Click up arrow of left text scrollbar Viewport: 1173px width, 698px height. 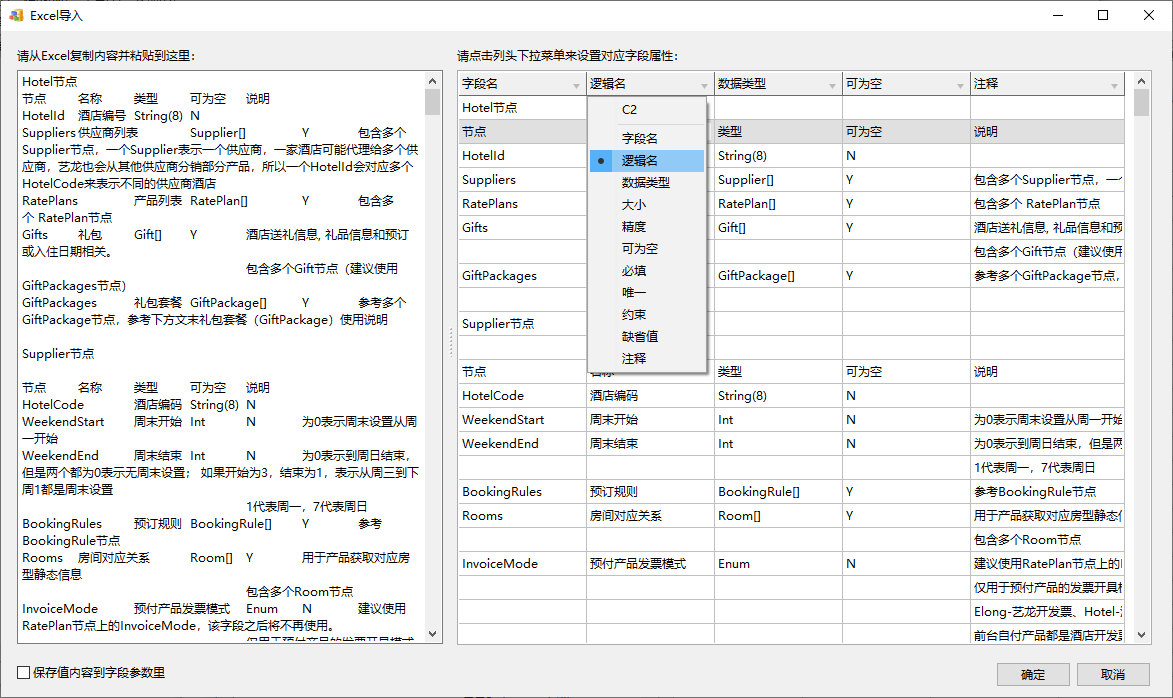(432, 81)
